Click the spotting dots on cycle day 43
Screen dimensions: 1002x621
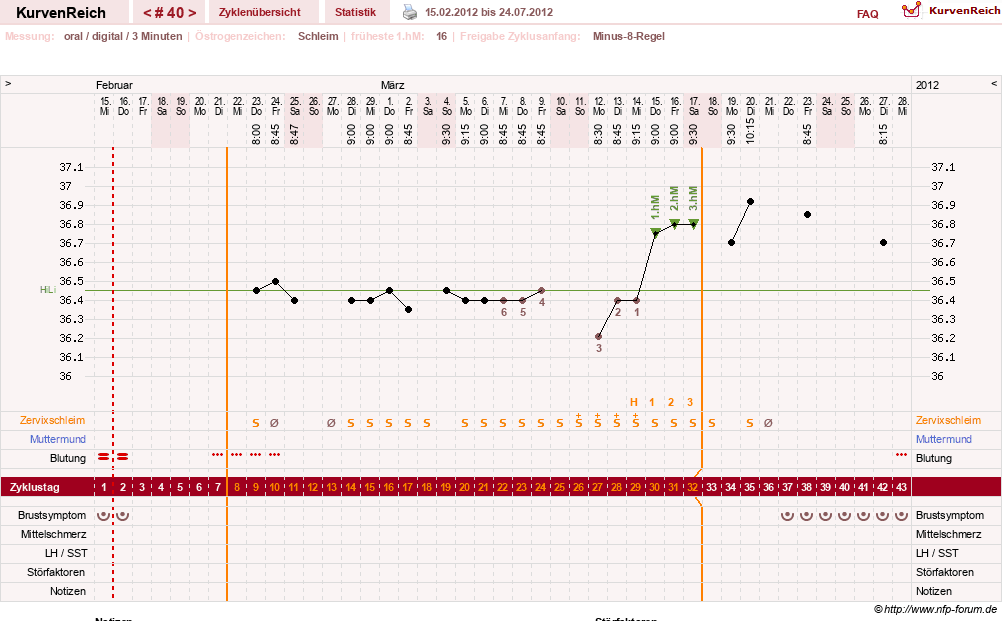pyautogui.click(x=901, y=455)
